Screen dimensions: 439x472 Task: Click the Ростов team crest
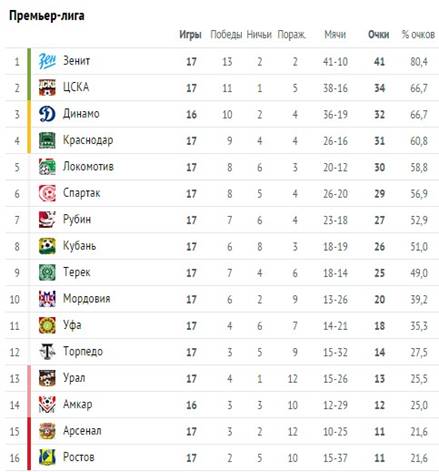pos(47,457)
